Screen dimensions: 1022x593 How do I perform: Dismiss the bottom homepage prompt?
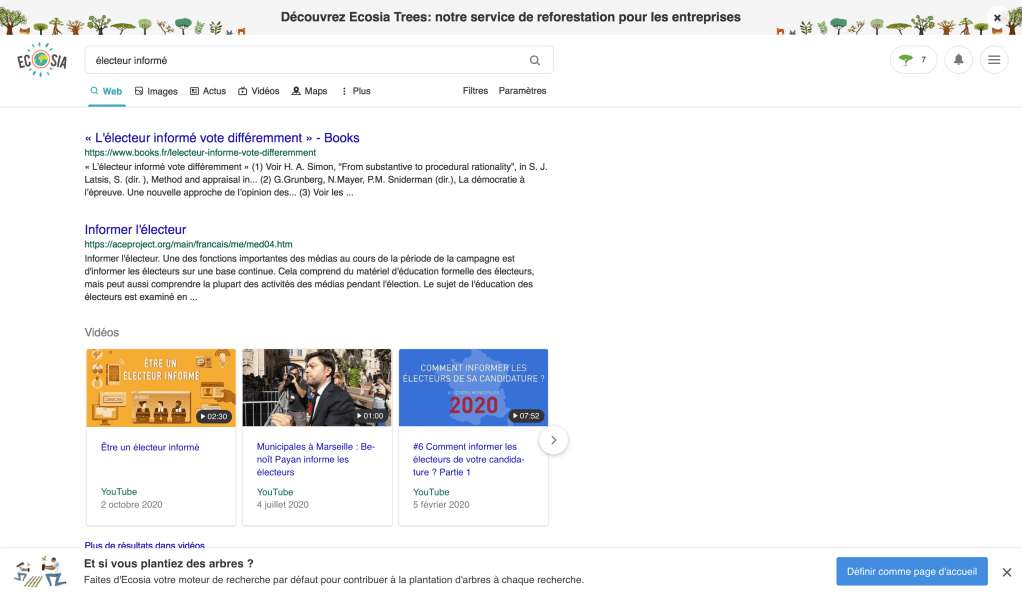tap(1006, 572)
